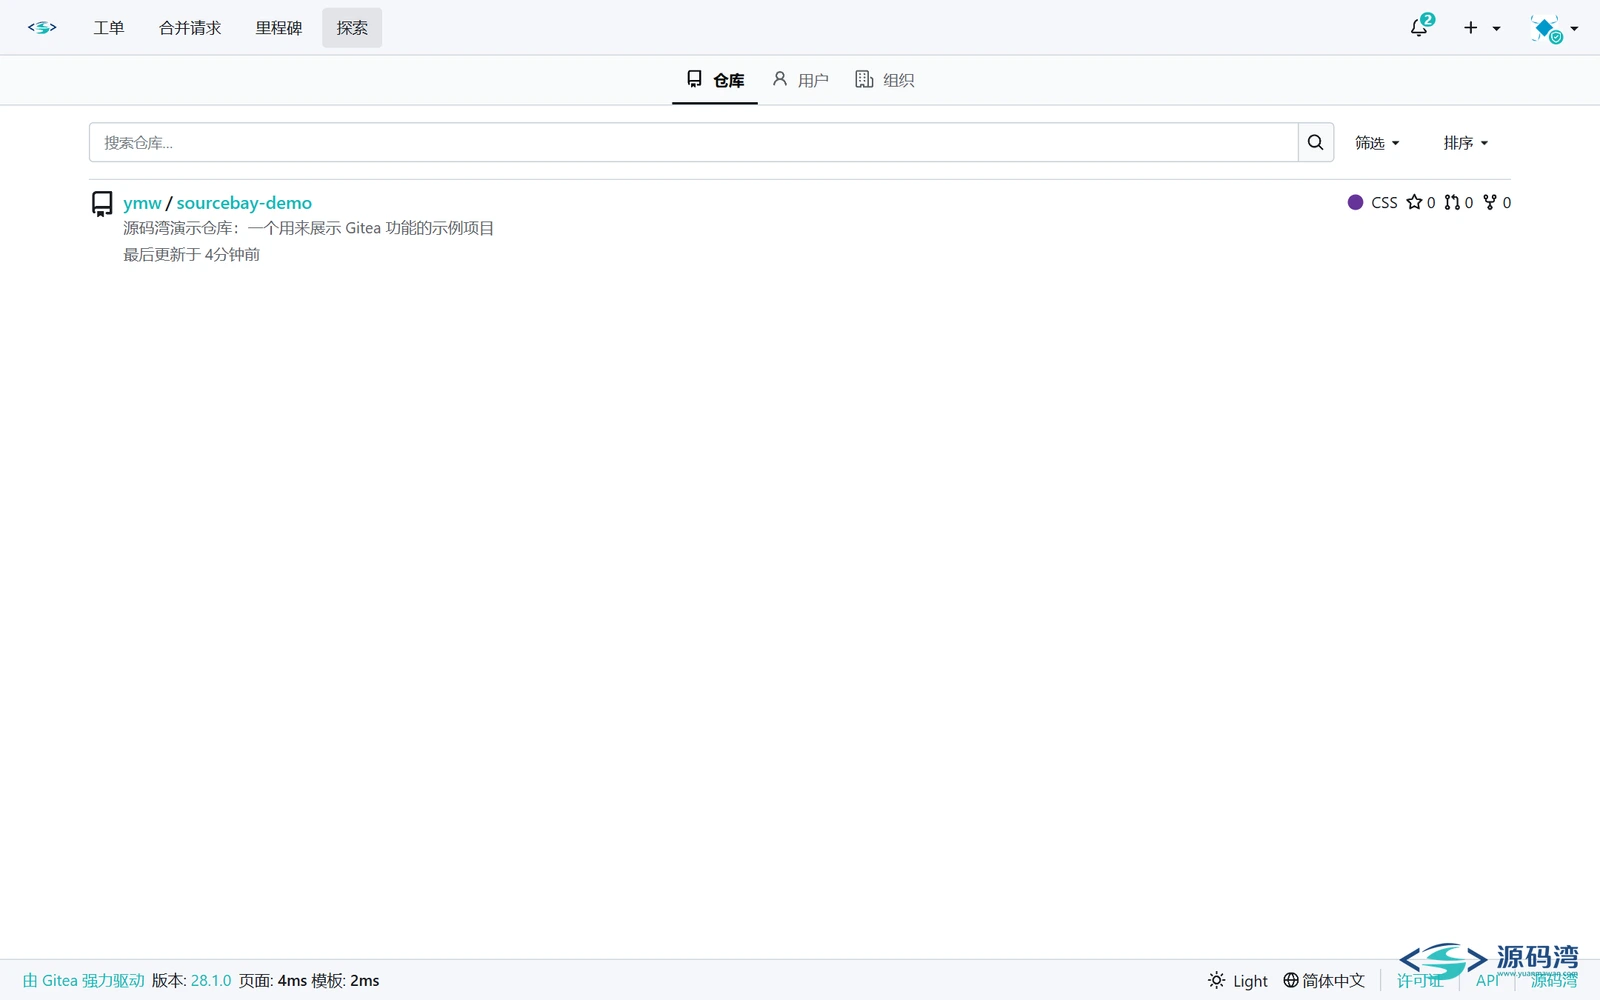
Task: Open the ymw owner link
Action: click(x=142, y=203)
